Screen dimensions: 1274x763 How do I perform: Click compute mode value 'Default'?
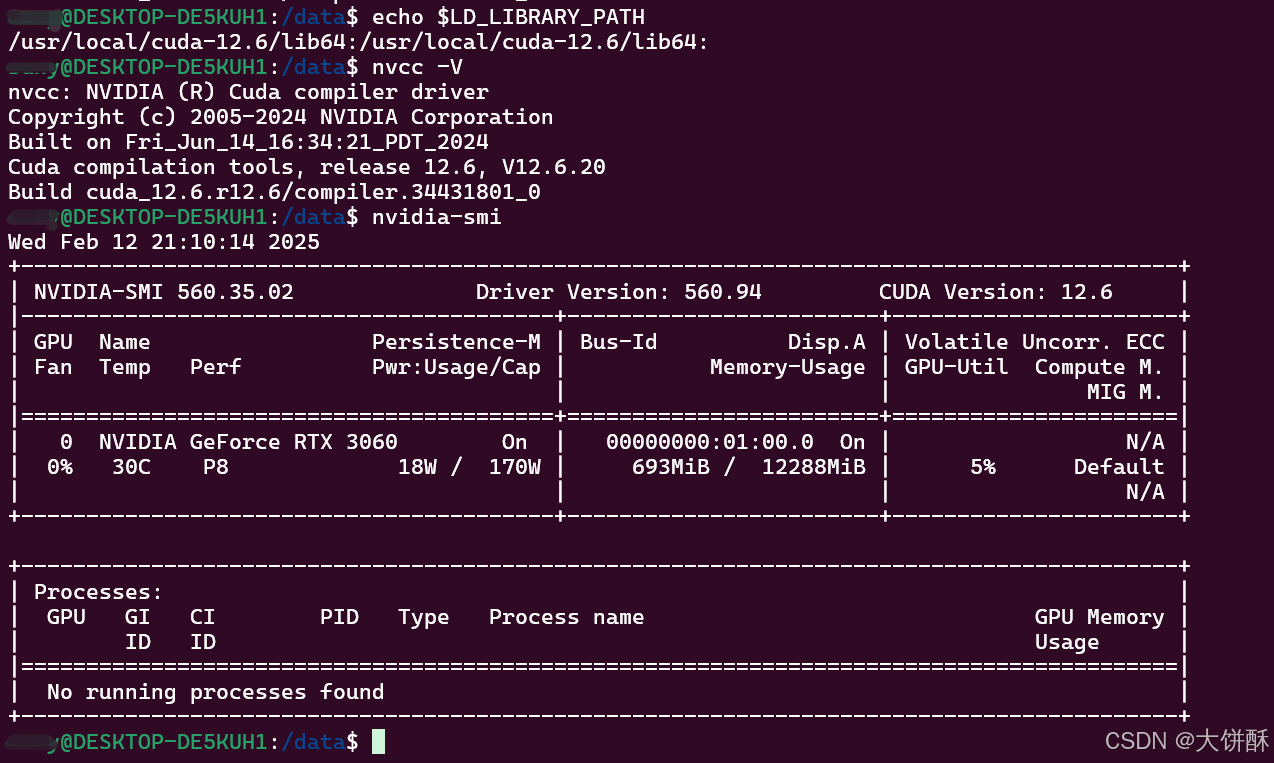pyautogui.click(x=1119, y=467)
